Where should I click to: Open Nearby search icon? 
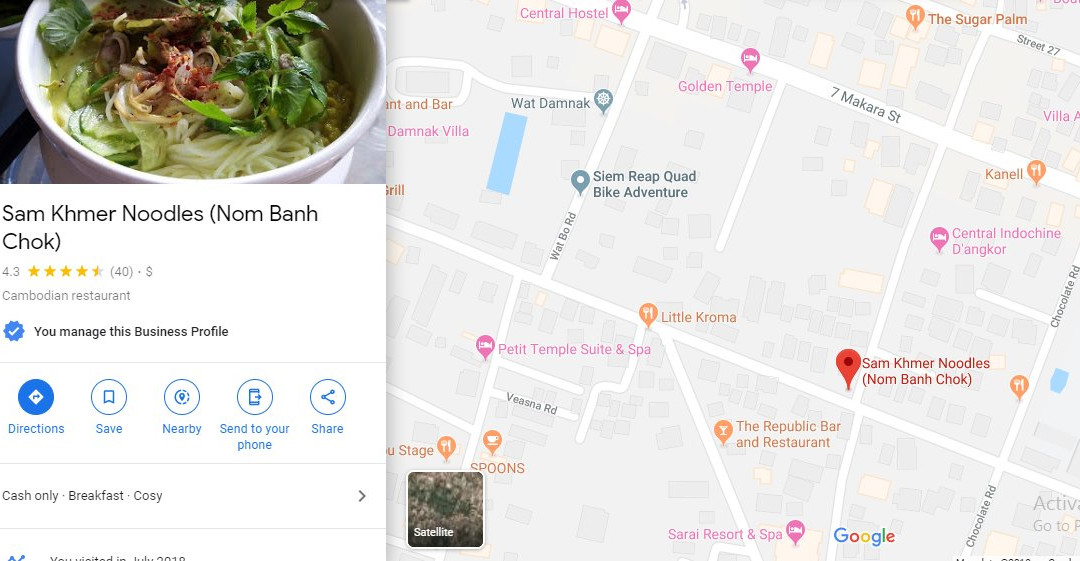pyautogui.click(x=182, y=397)
